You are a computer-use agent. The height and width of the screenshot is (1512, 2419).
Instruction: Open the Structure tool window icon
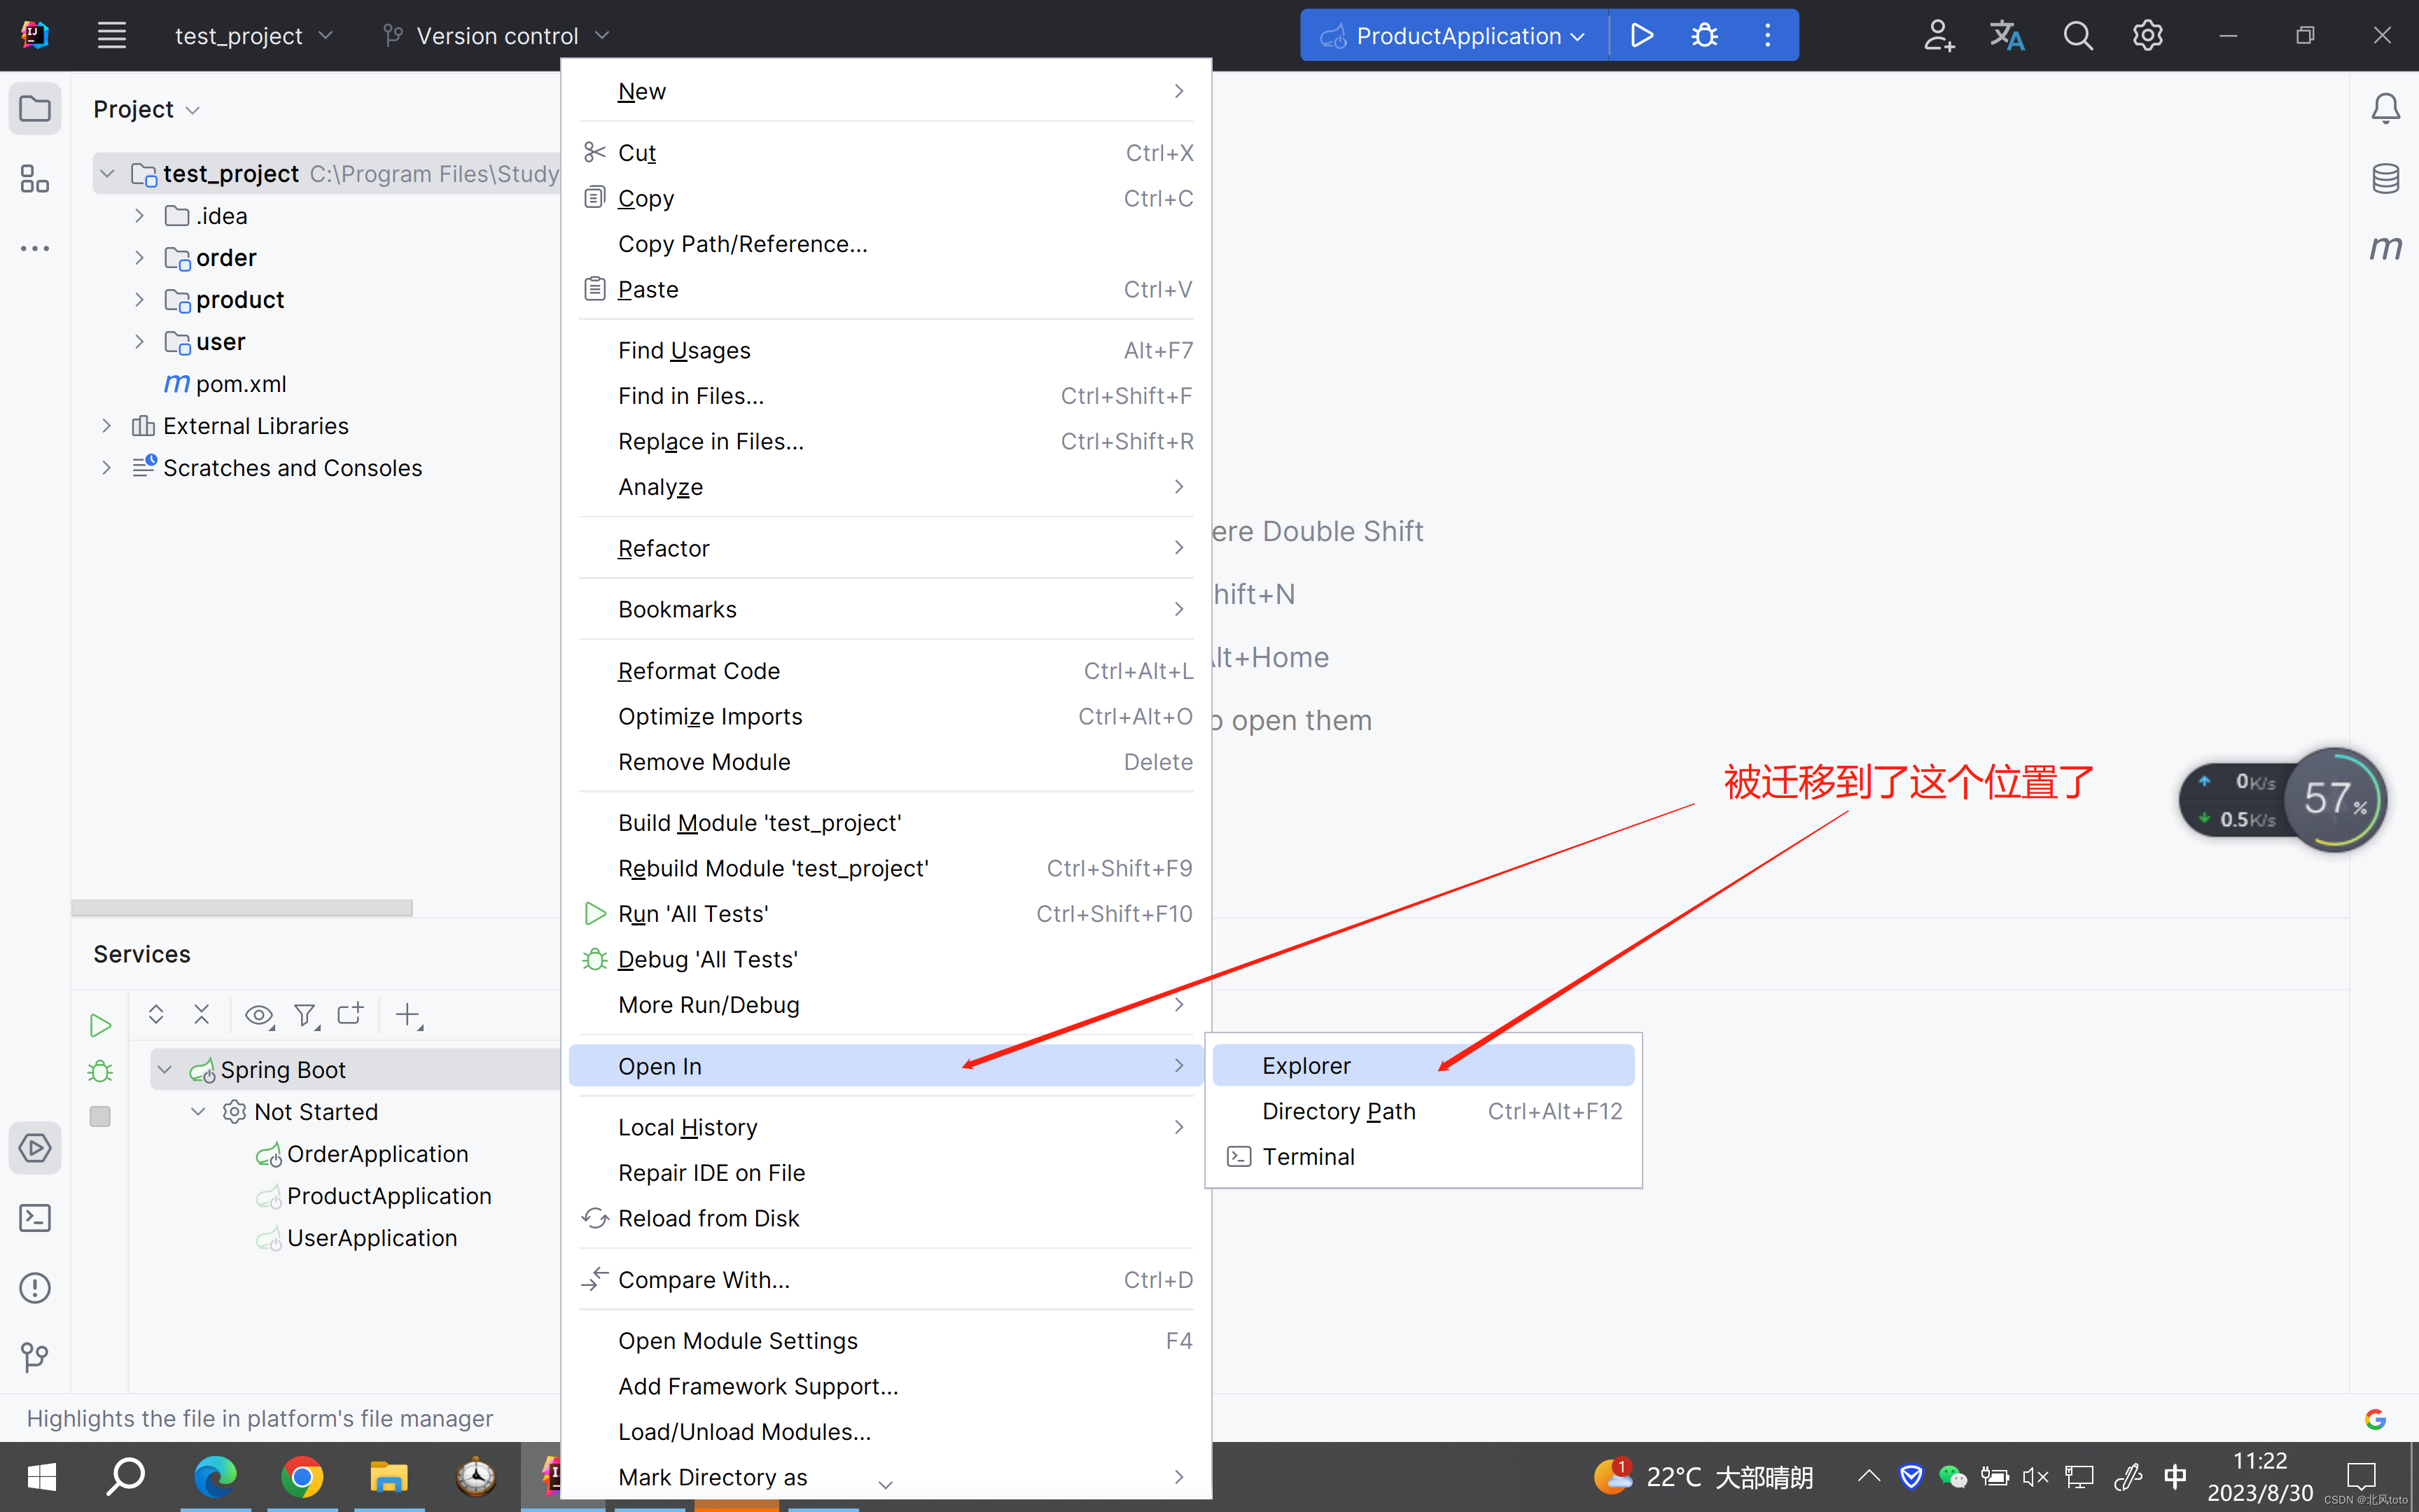(35, 179)
